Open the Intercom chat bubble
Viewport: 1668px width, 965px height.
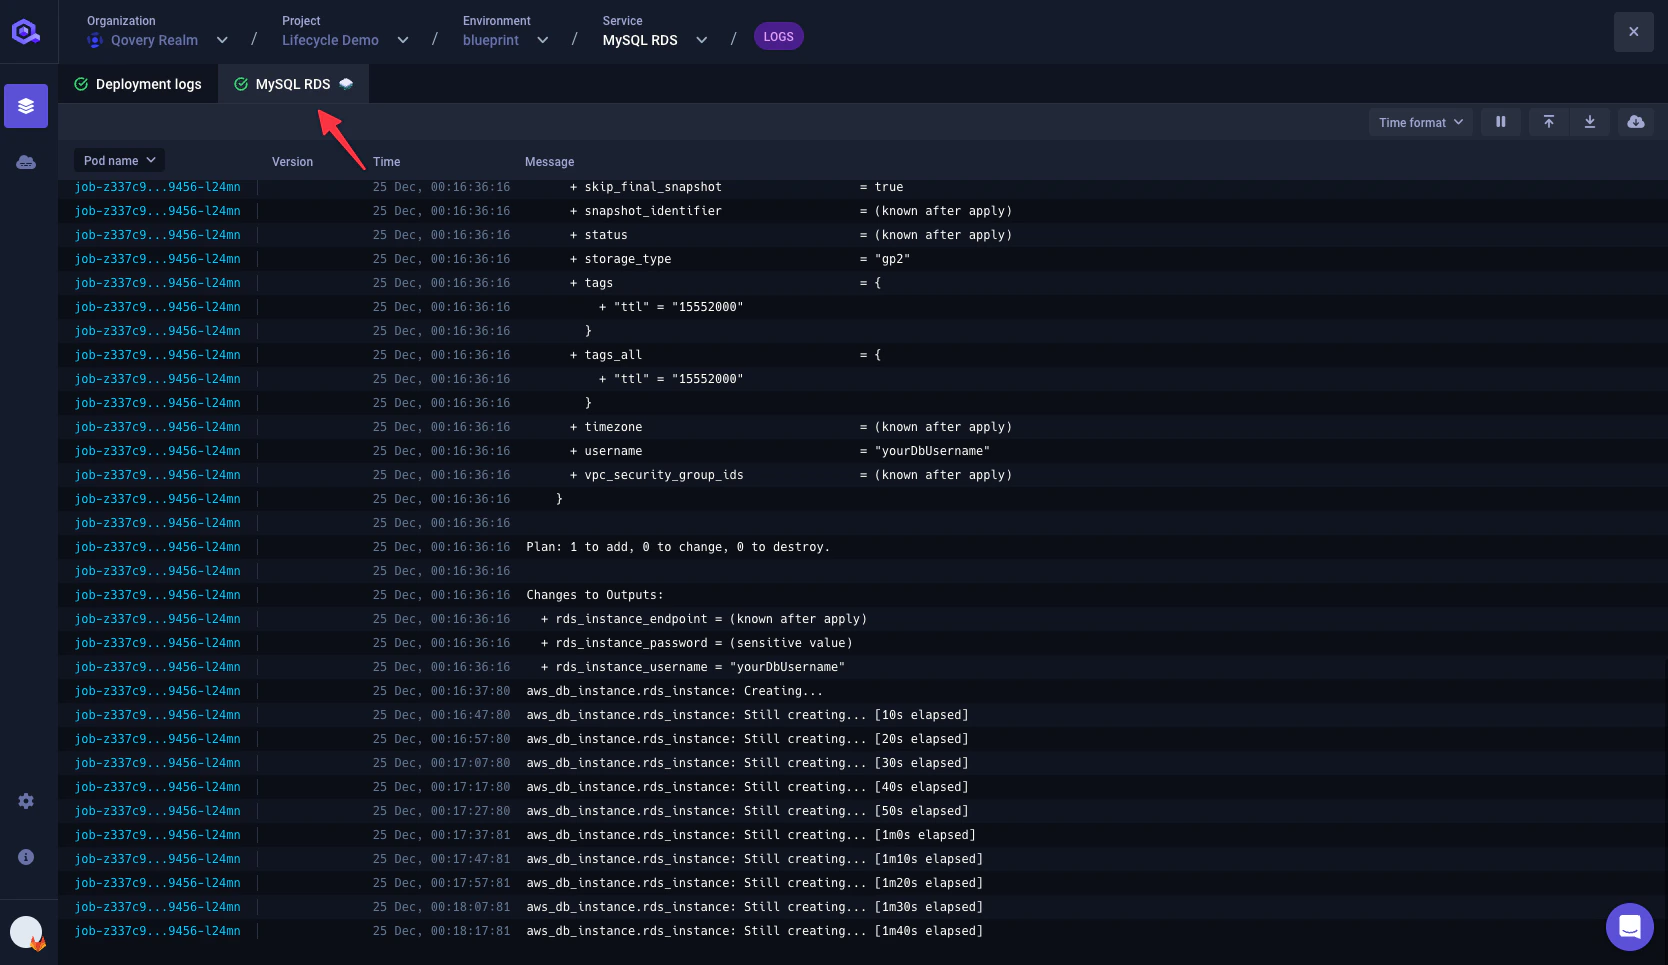tap(1630, 927)
